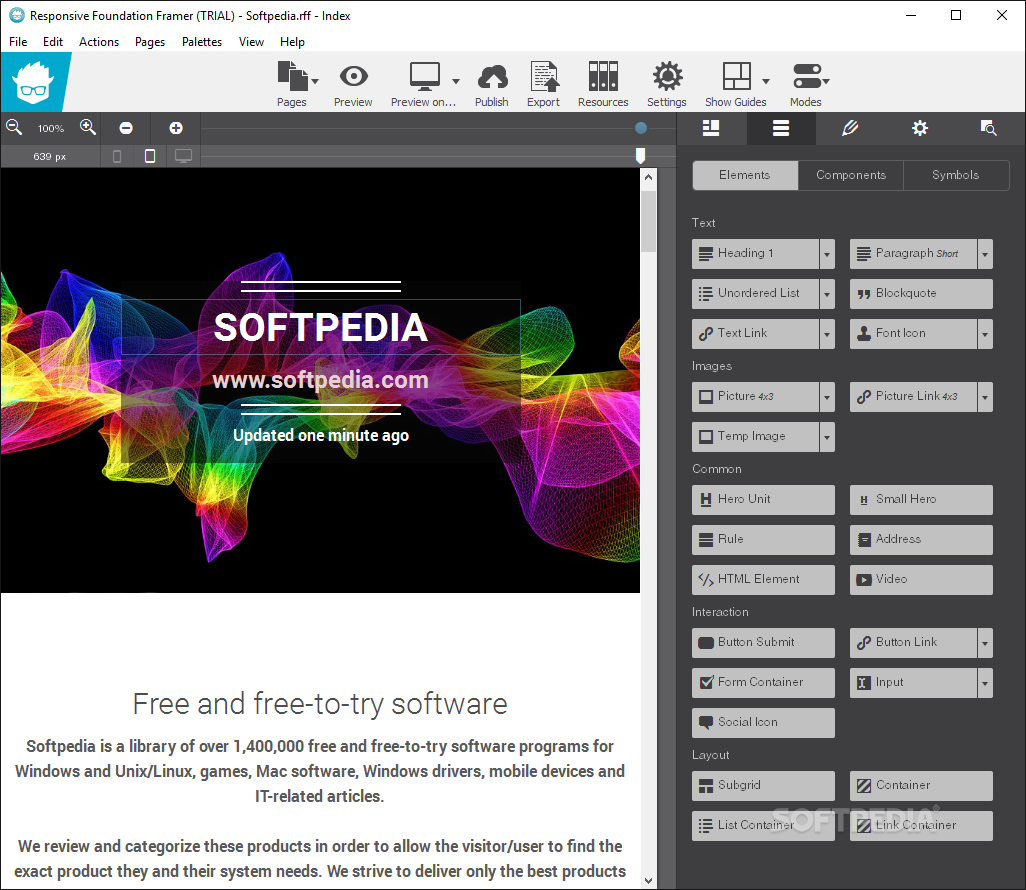Screen dimensions: 1026x890
Task: Click the Preview on... monitor icon
Action: tap(425, 77)
